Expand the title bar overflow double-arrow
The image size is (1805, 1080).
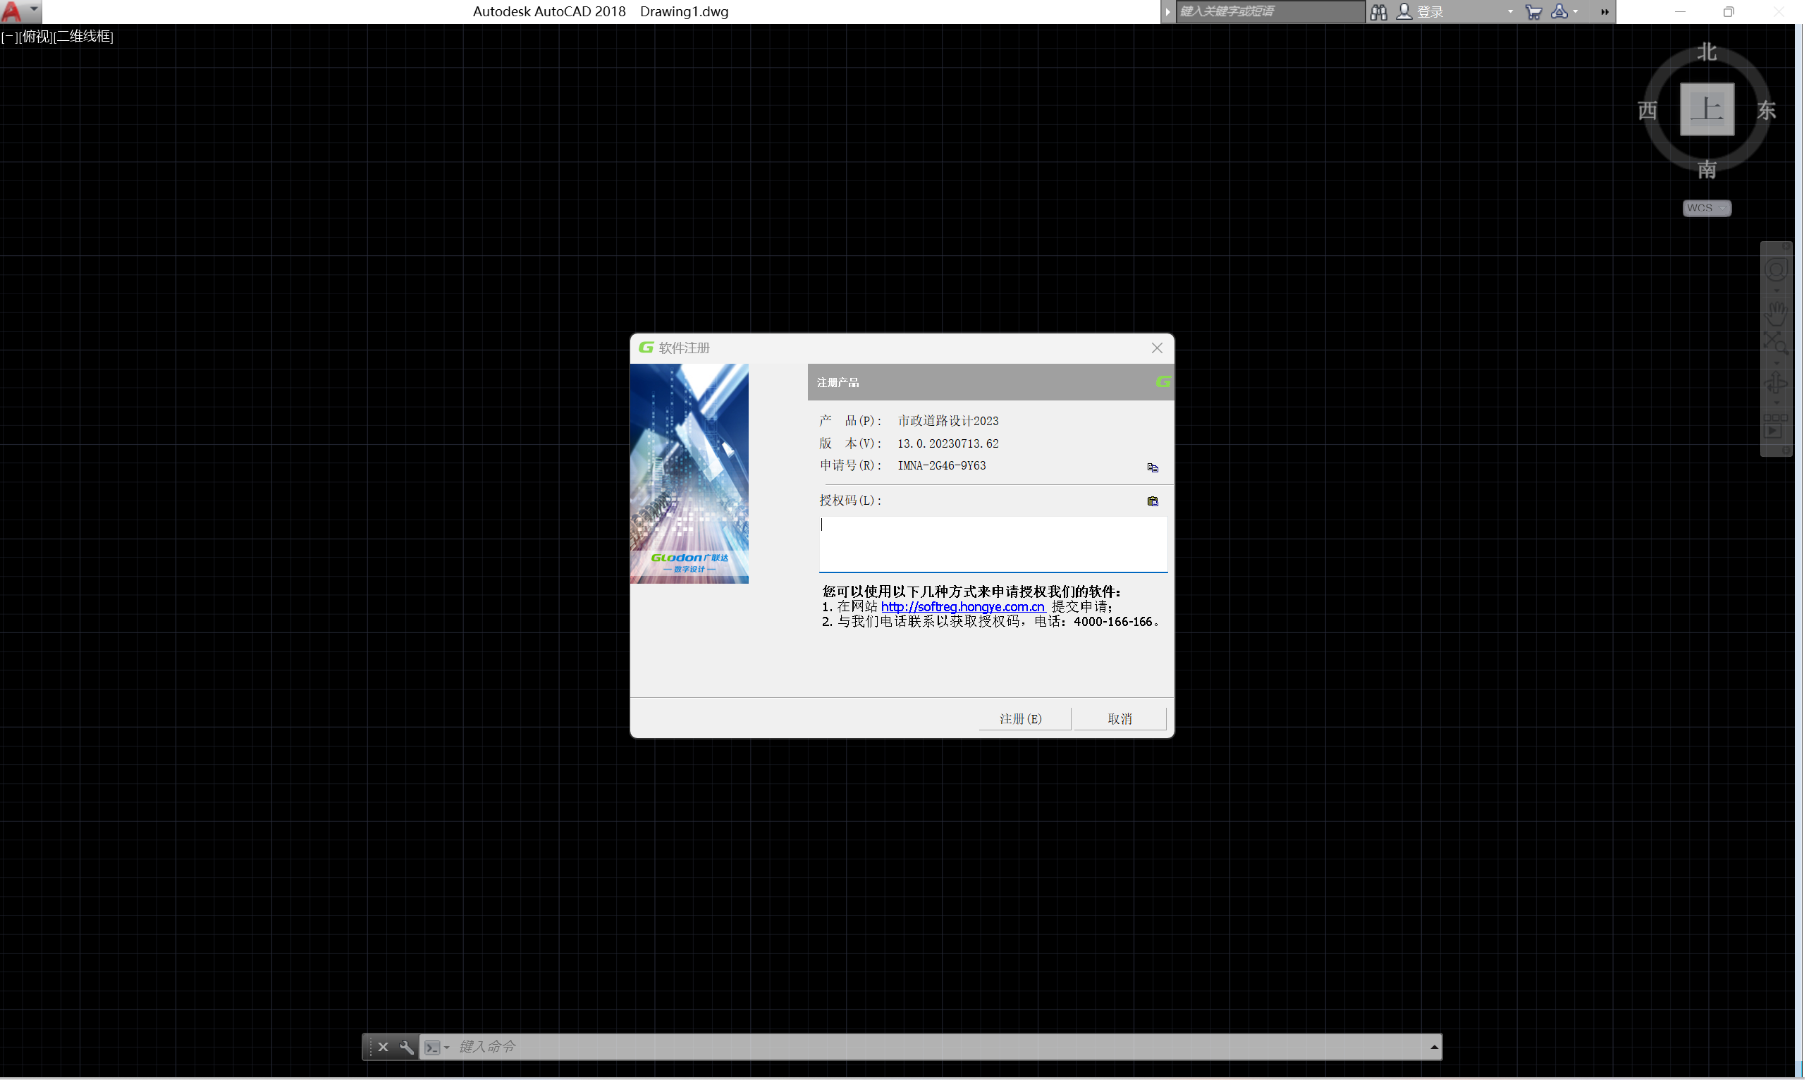pyautogui.click(x=1604, y=12)
